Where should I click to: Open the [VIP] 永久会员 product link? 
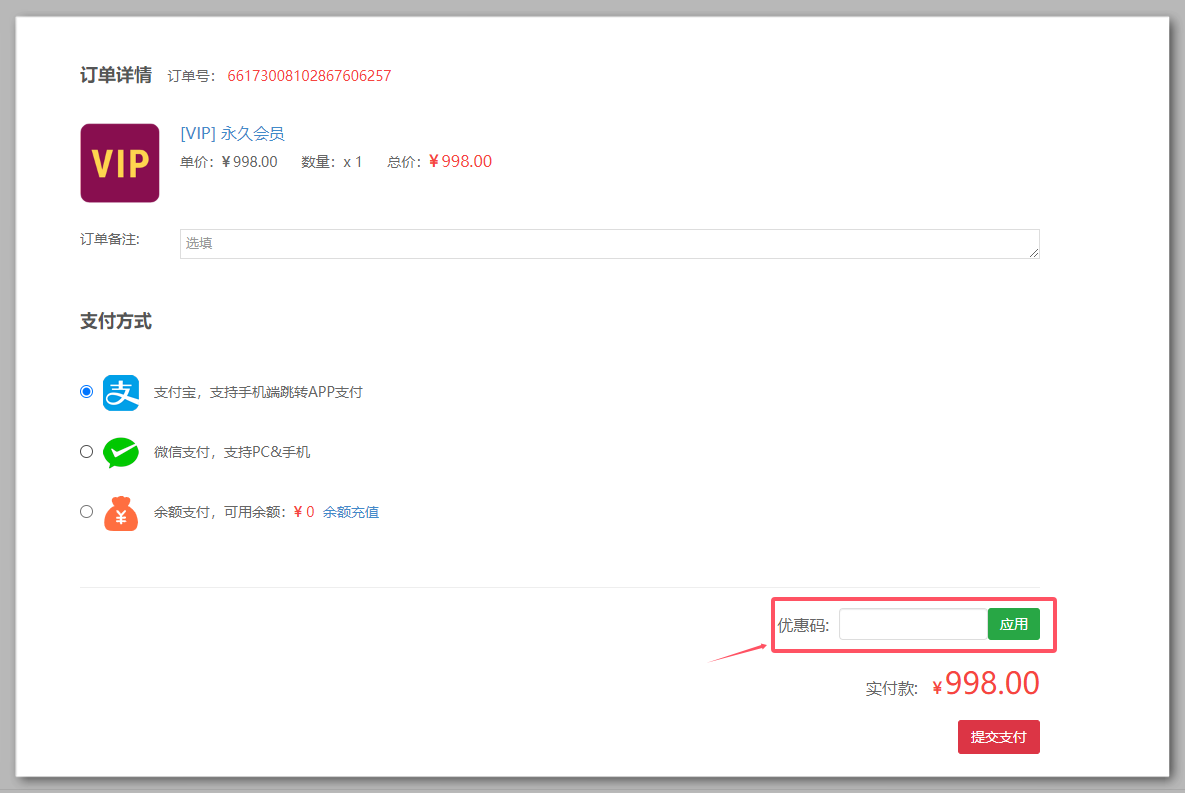[232, 134]
